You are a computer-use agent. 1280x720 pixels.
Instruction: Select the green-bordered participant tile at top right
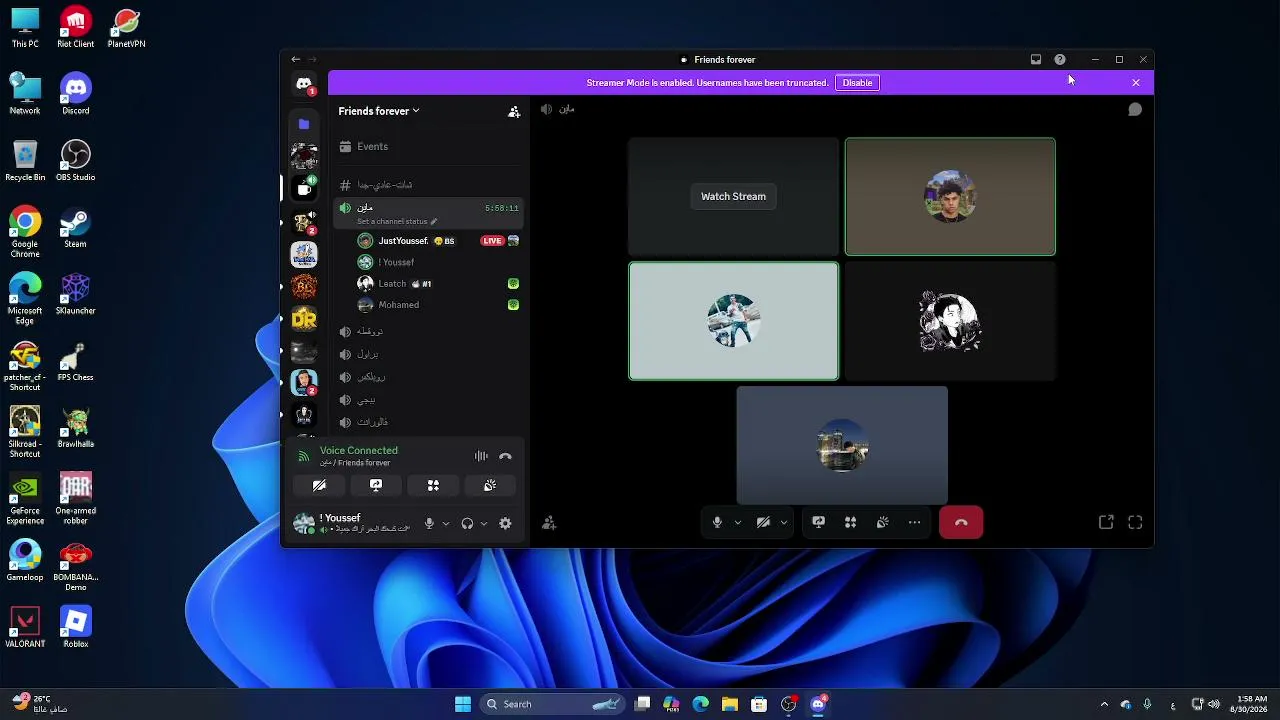point(950,197)
